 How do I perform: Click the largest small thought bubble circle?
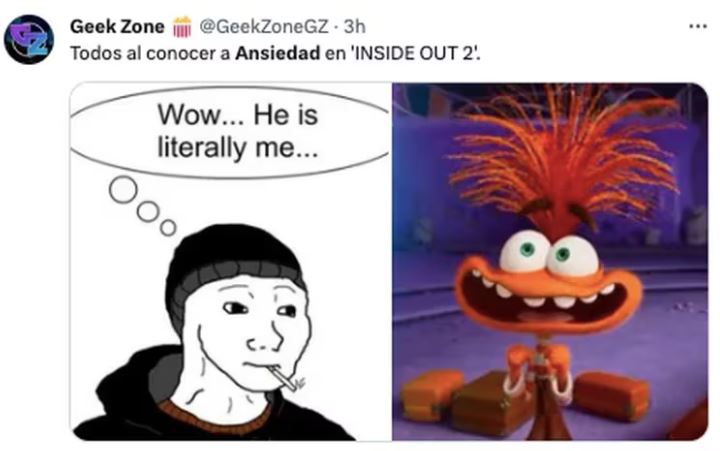click(x=123, y=190)
